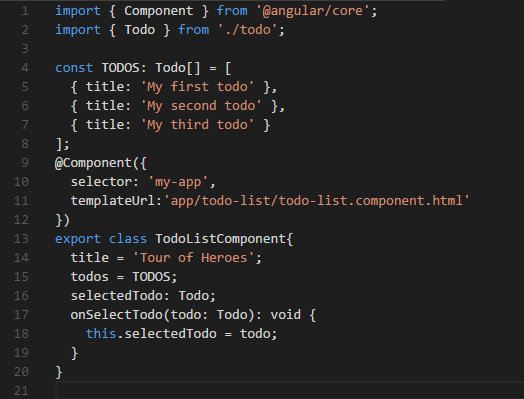This screenshot has width=524, height=399.
Task: Click the TodoListComponent class name
Action: coord(220,239)
